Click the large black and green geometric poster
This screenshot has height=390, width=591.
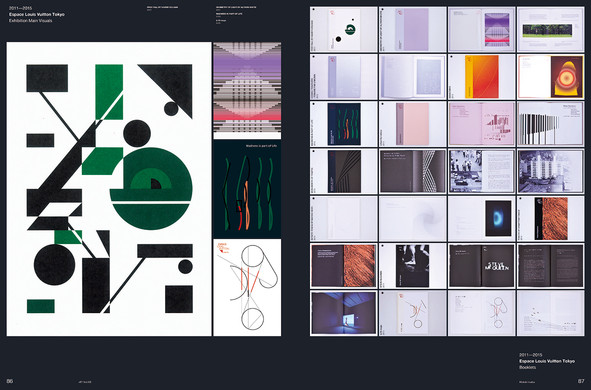point(109,189)
